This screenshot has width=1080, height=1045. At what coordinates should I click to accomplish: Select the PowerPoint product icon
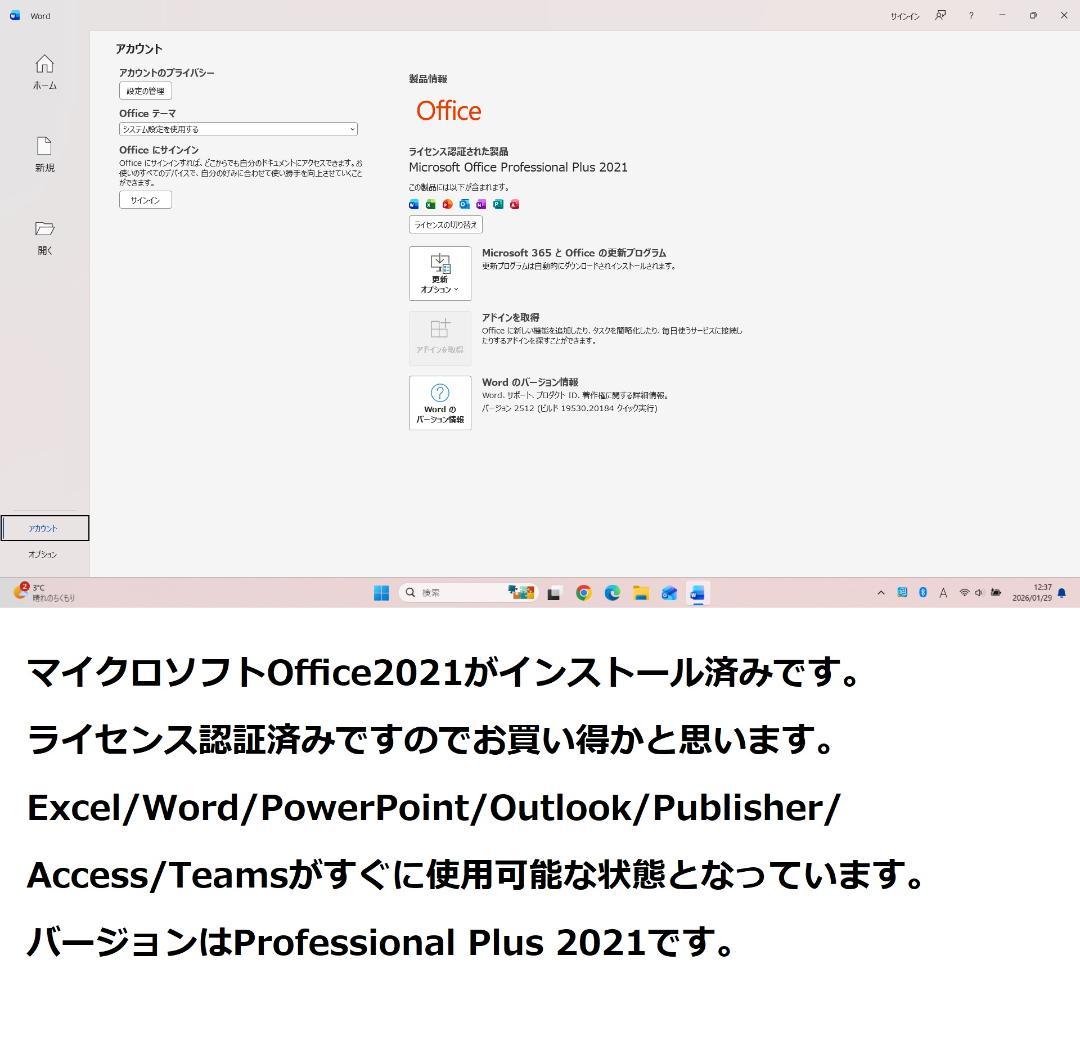(x=446, y=204)
